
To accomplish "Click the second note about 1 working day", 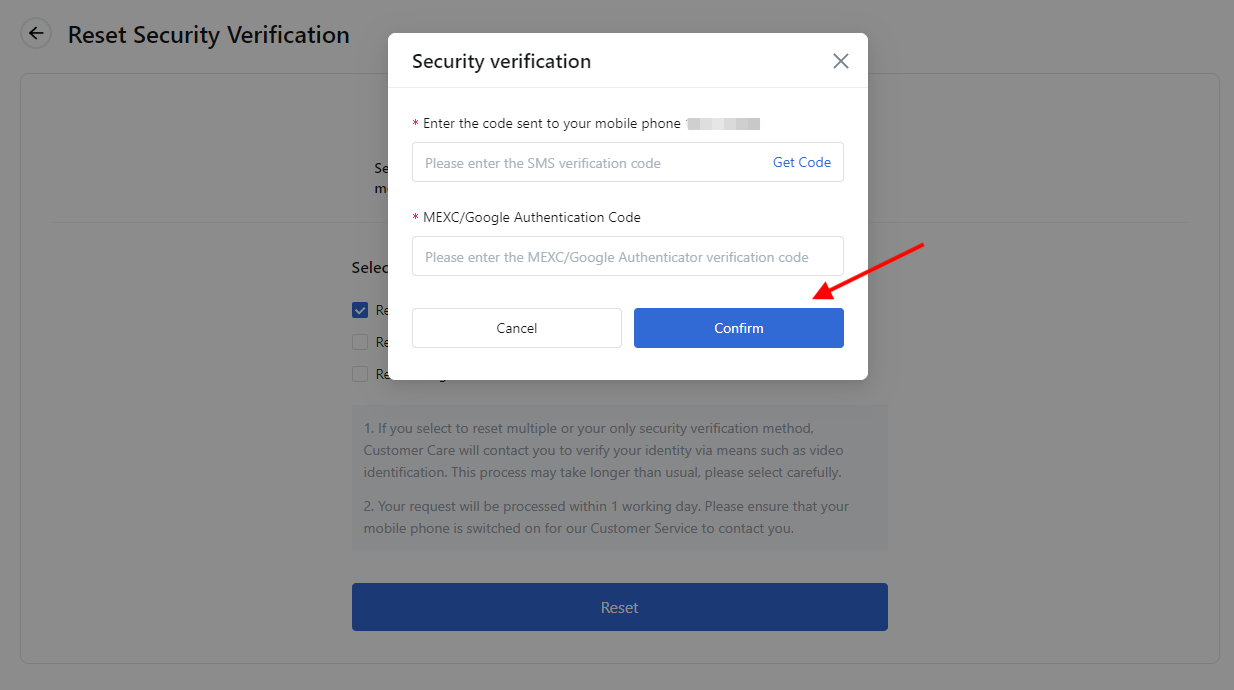I will pyautogui.click(x=606, y=517).
